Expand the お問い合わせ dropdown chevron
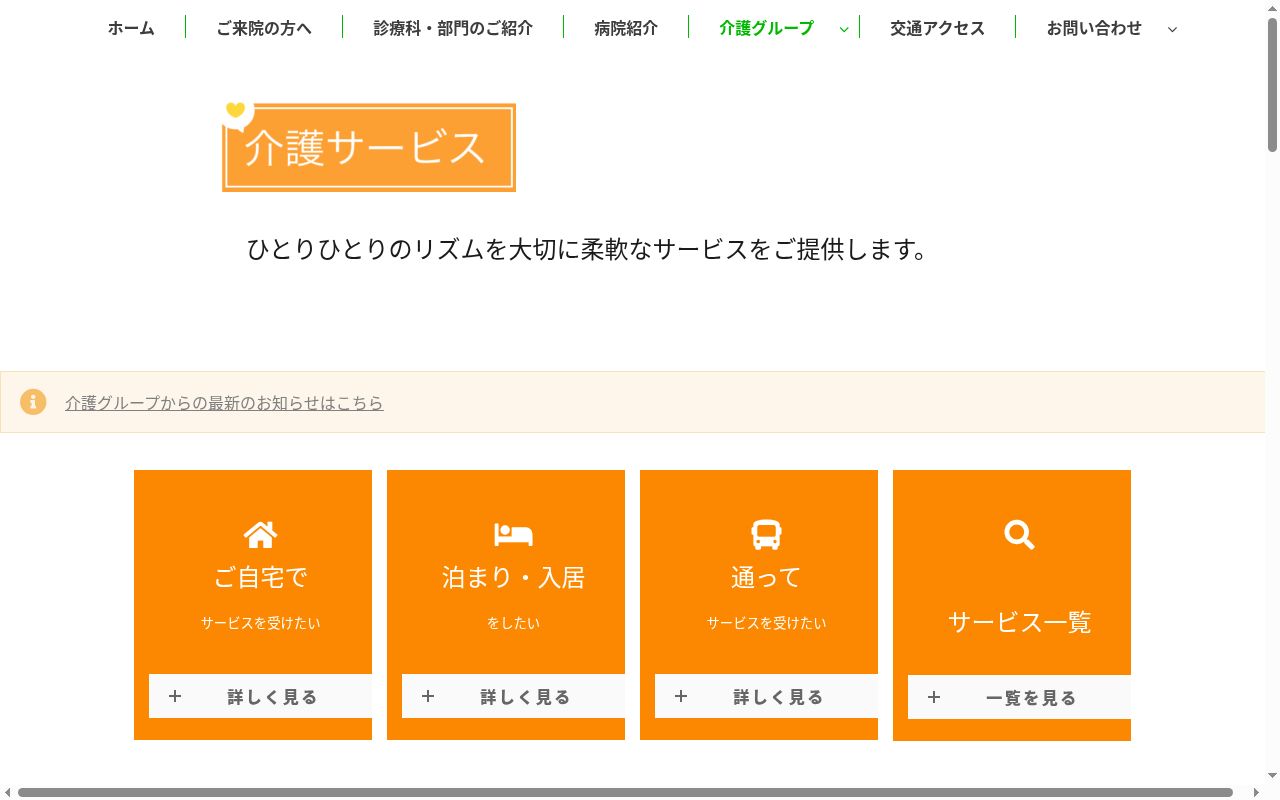The width and height of the screenshot is (1280, 800). point(1172,29)
